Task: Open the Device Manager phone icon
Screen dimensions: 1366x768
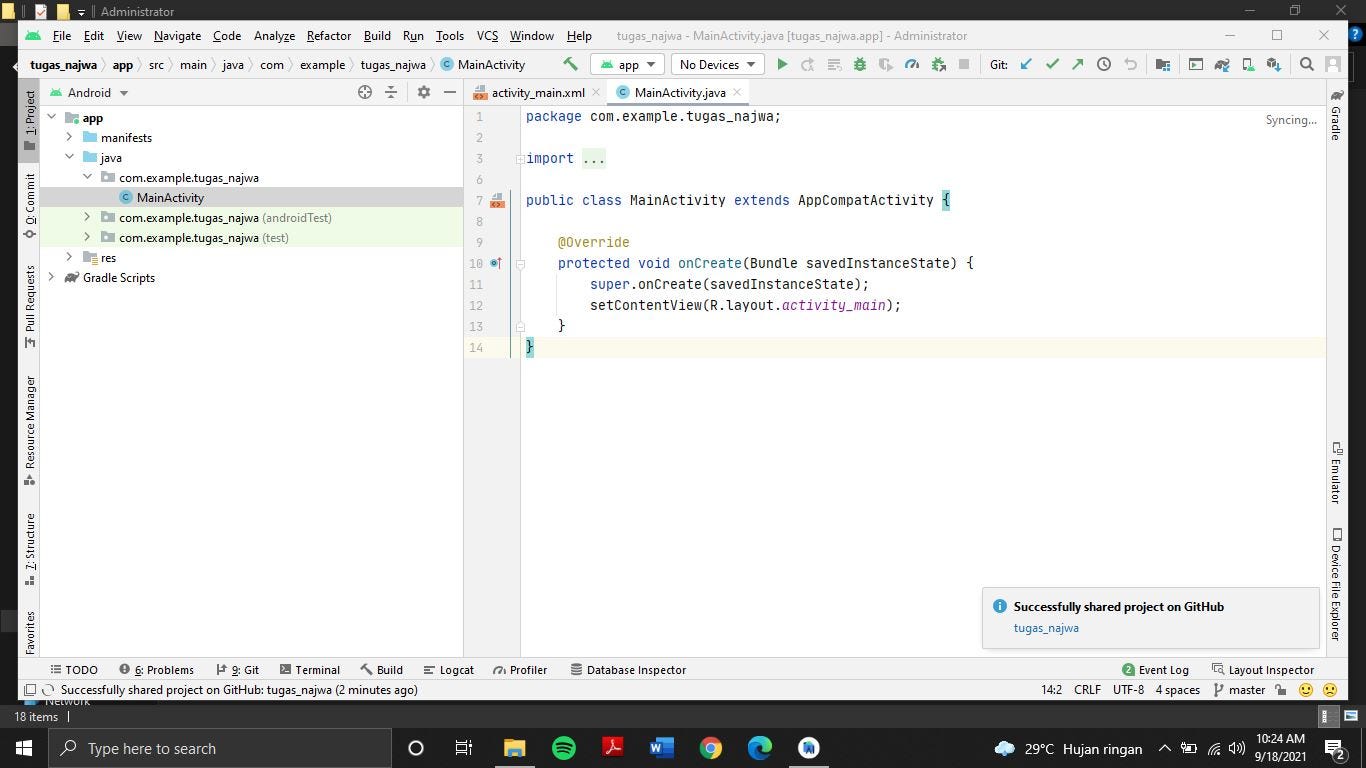Action: 1247,64
